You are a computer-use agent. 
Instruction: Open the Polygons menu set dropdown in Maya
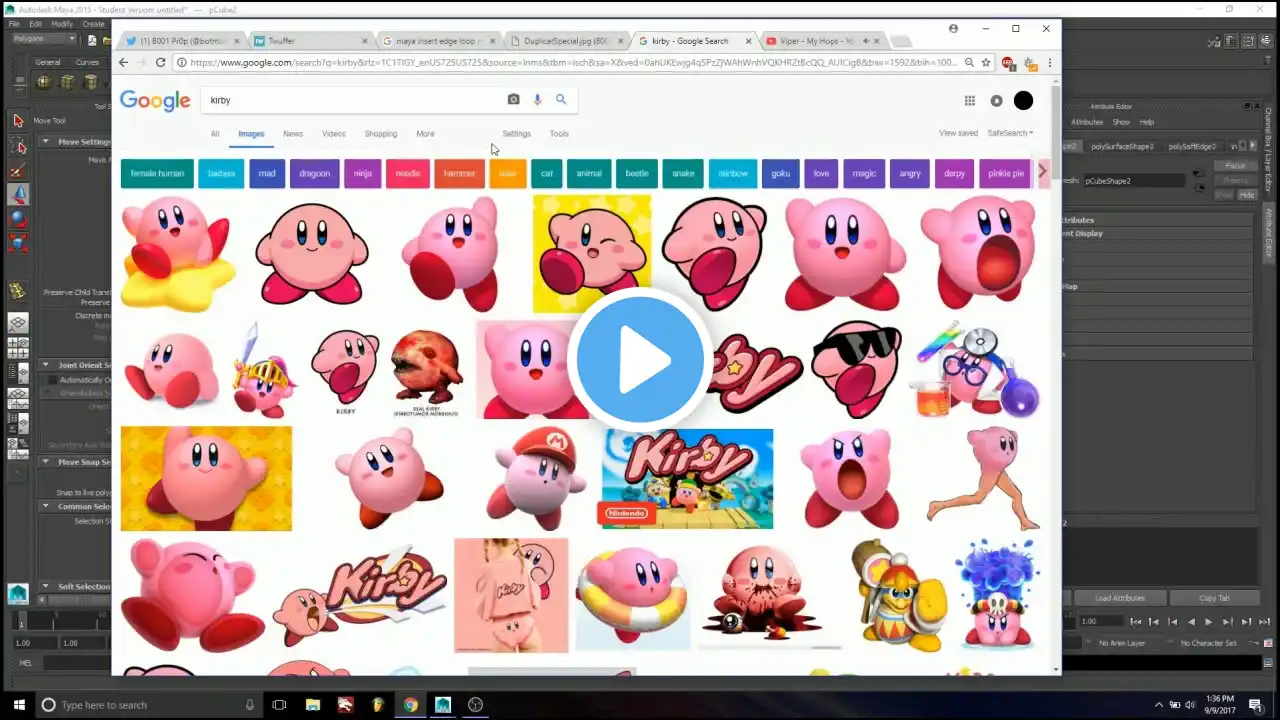point(44,39)
